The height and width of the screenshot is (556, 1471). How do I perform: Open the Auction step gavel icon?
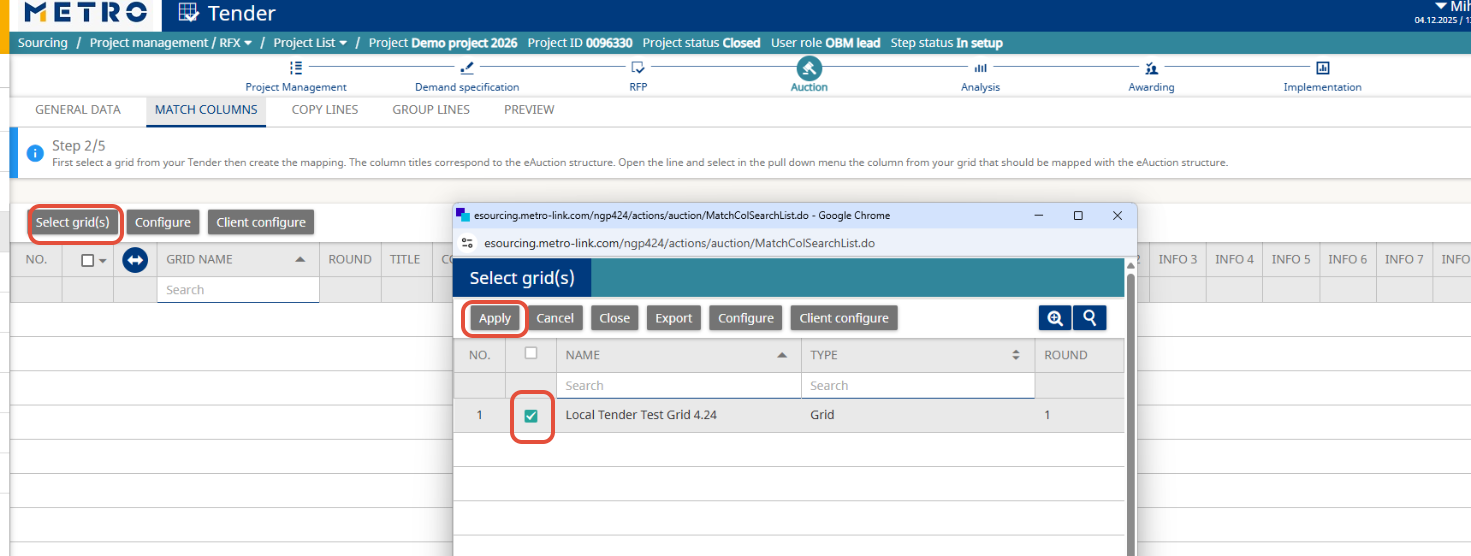[809, 67]
